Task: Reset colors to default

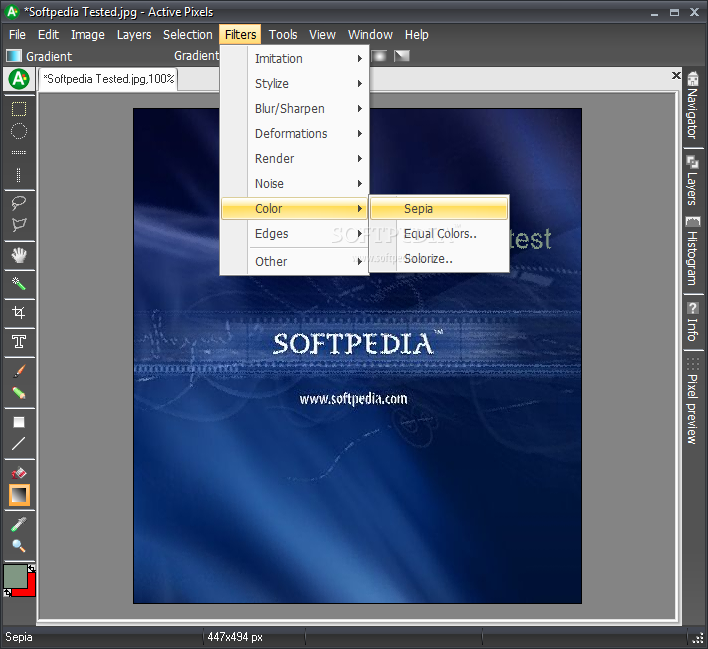Action: [7, 592]
